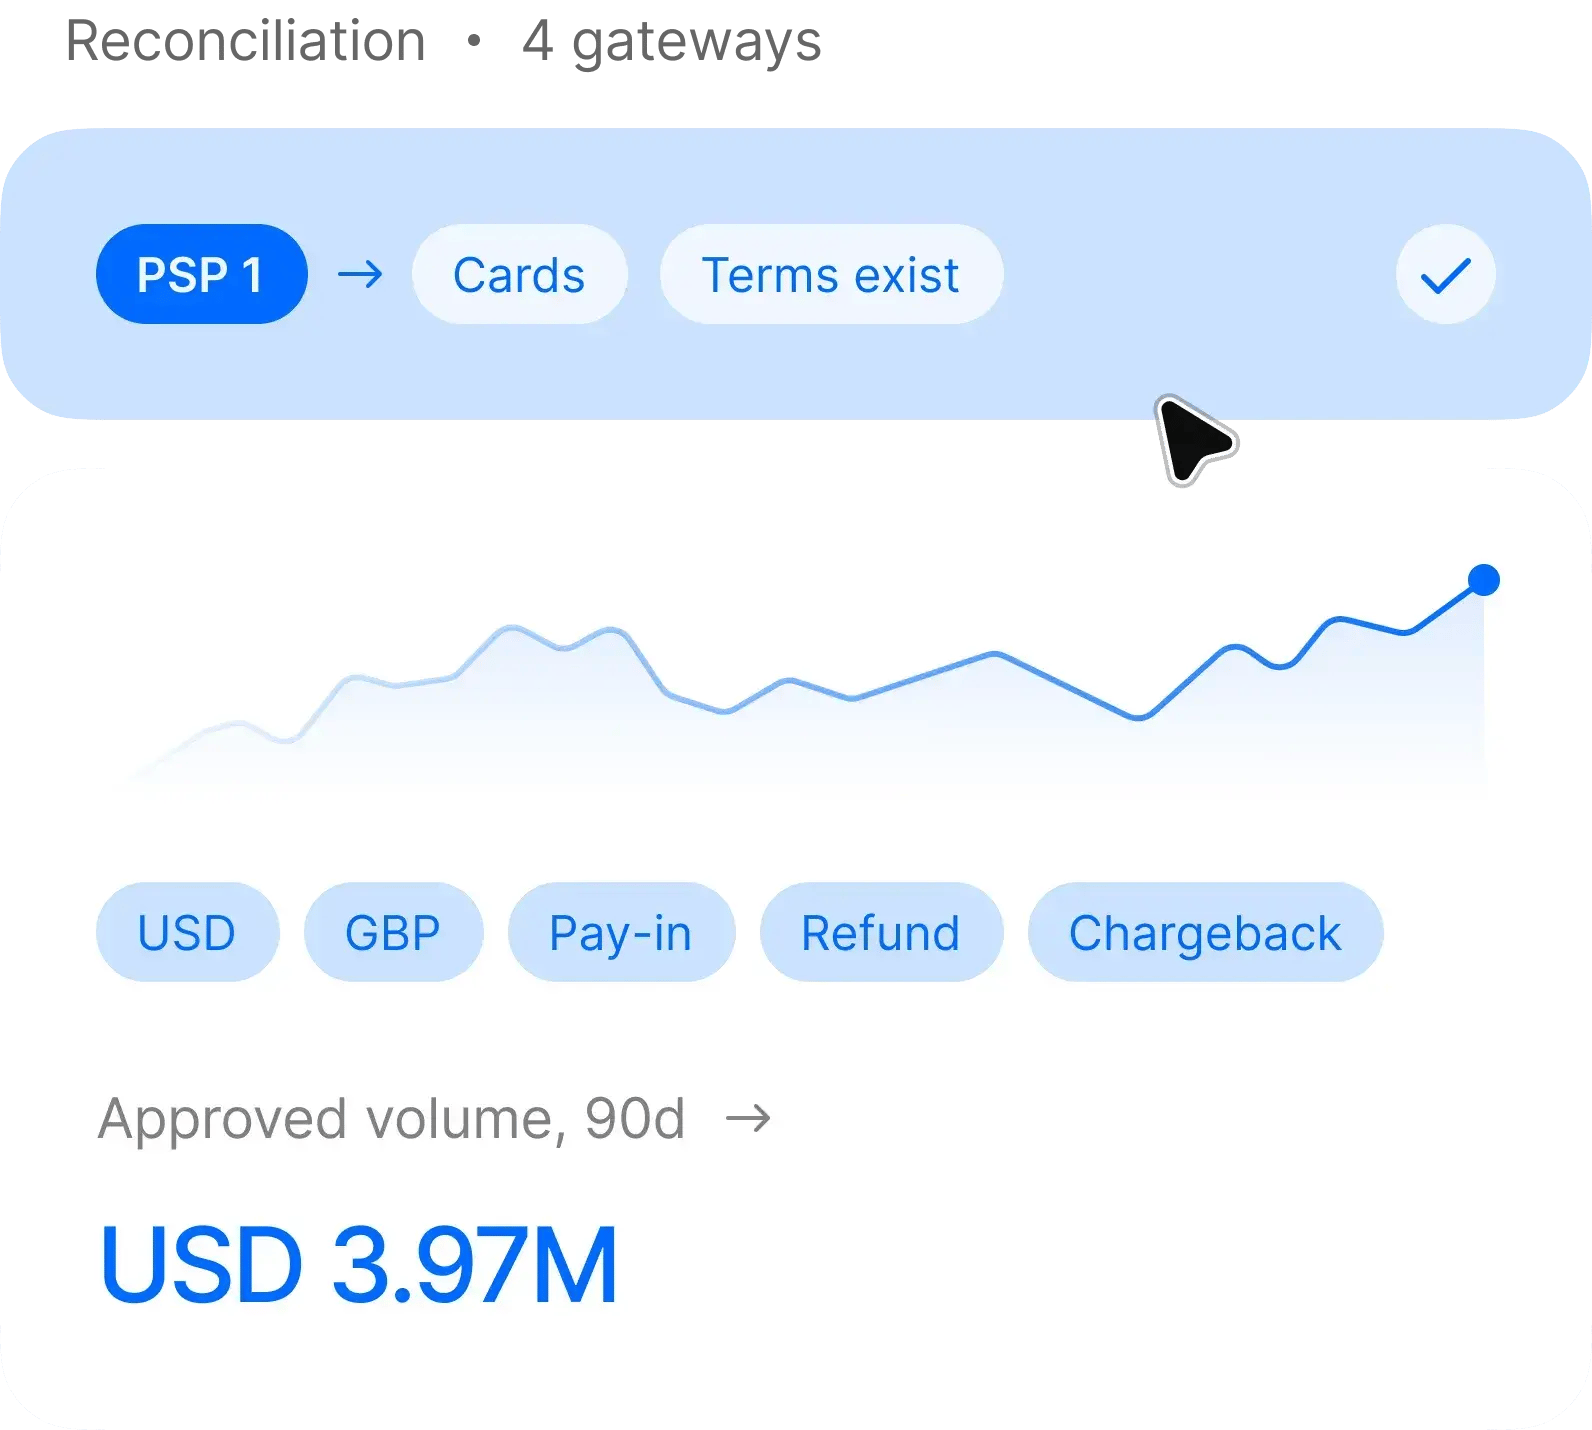Select the Refund filter chip

coord(881,932)
